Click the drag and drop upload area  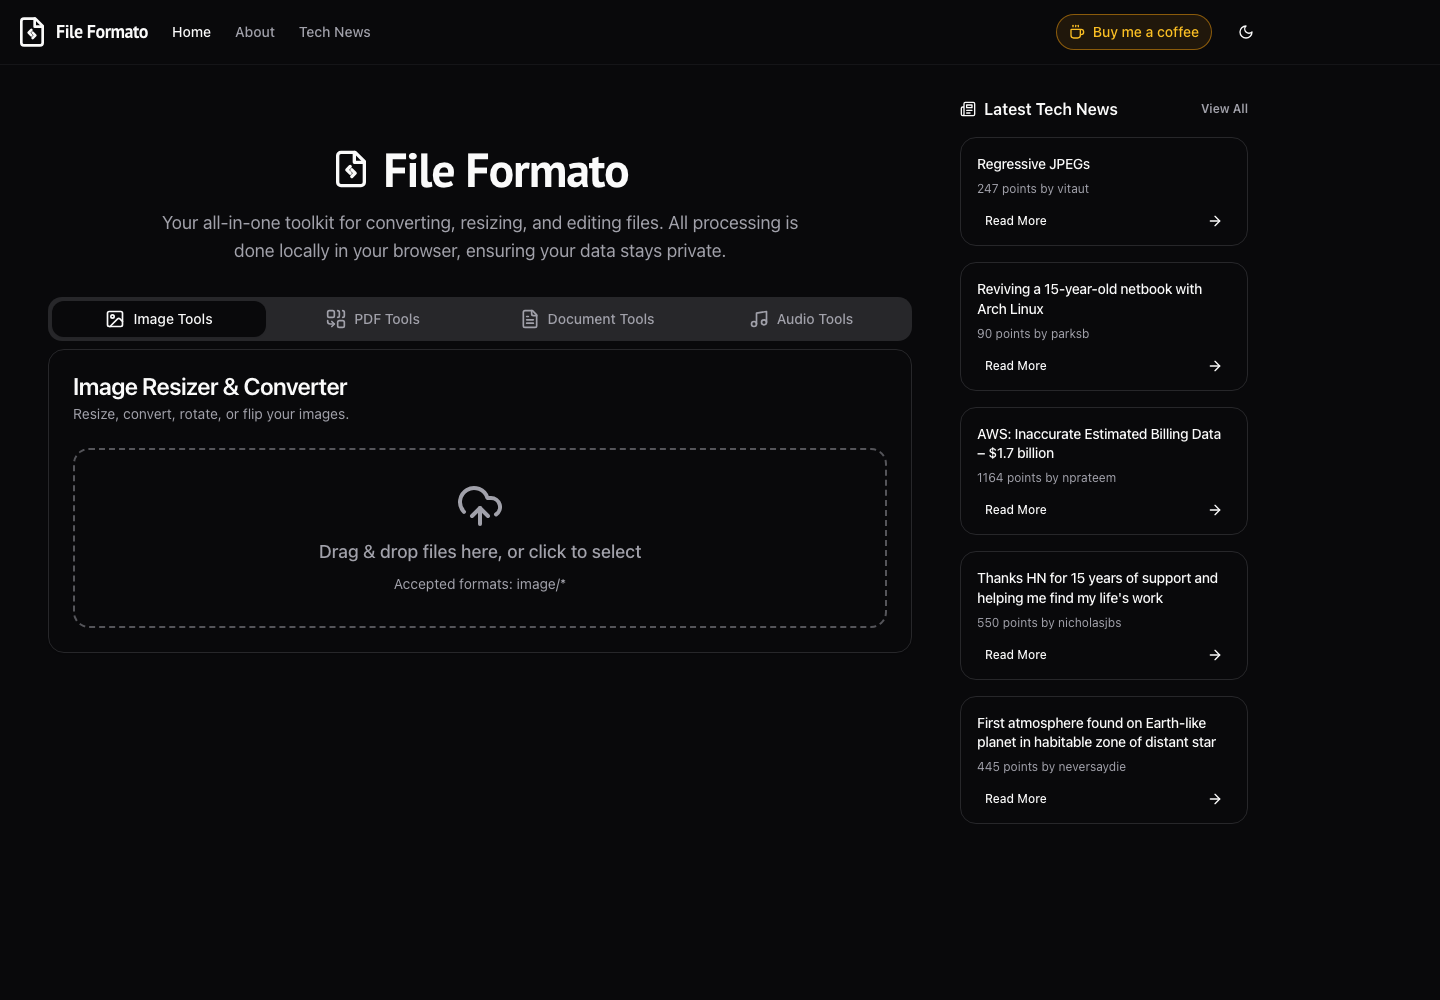(x=480, y=538)
